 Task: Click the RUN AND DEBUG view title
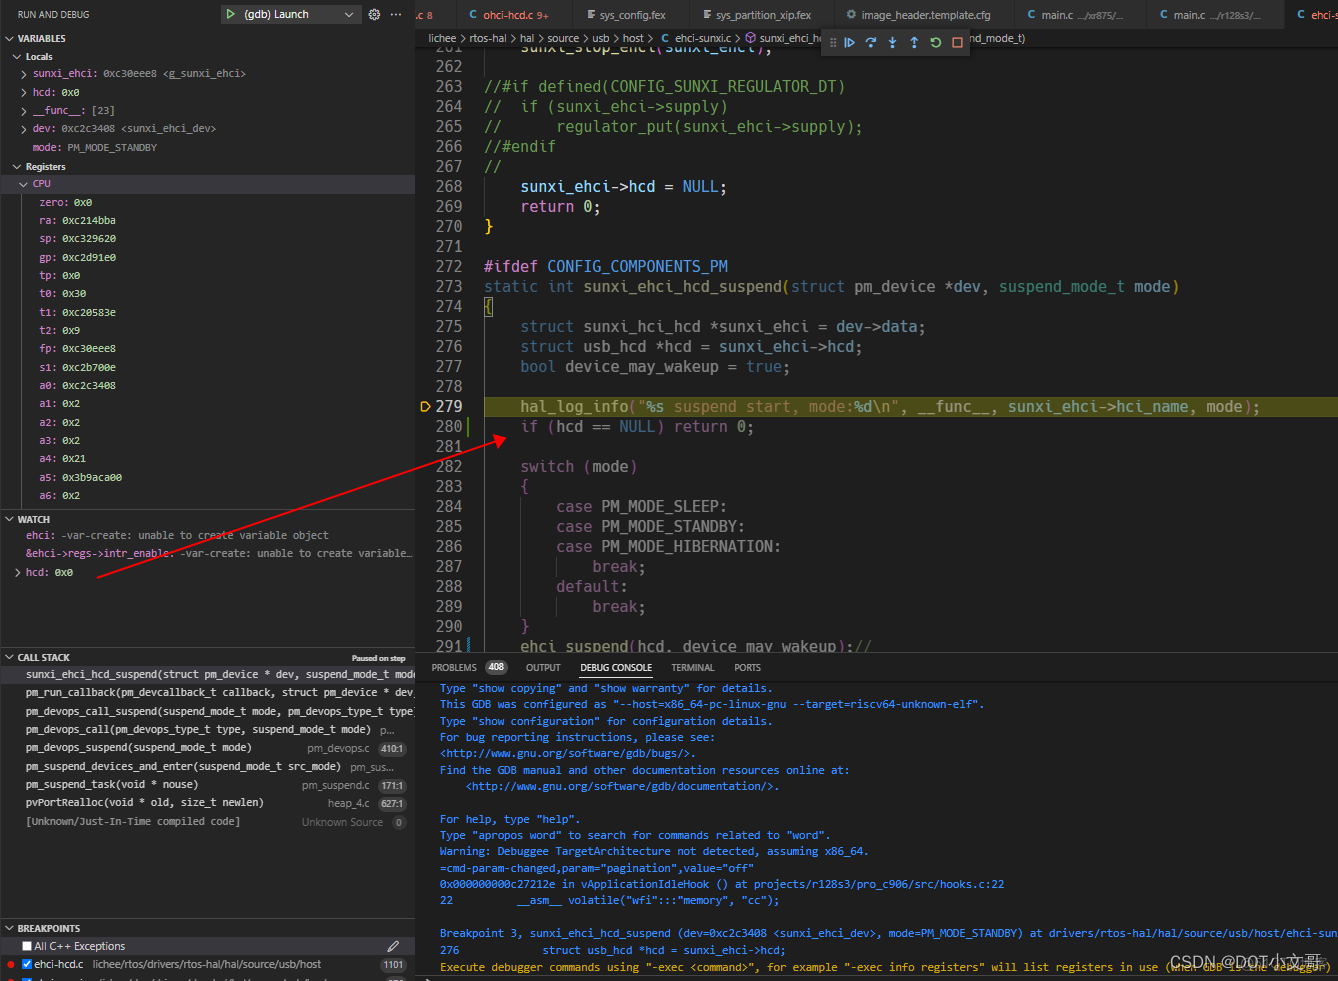click(53, 15)
